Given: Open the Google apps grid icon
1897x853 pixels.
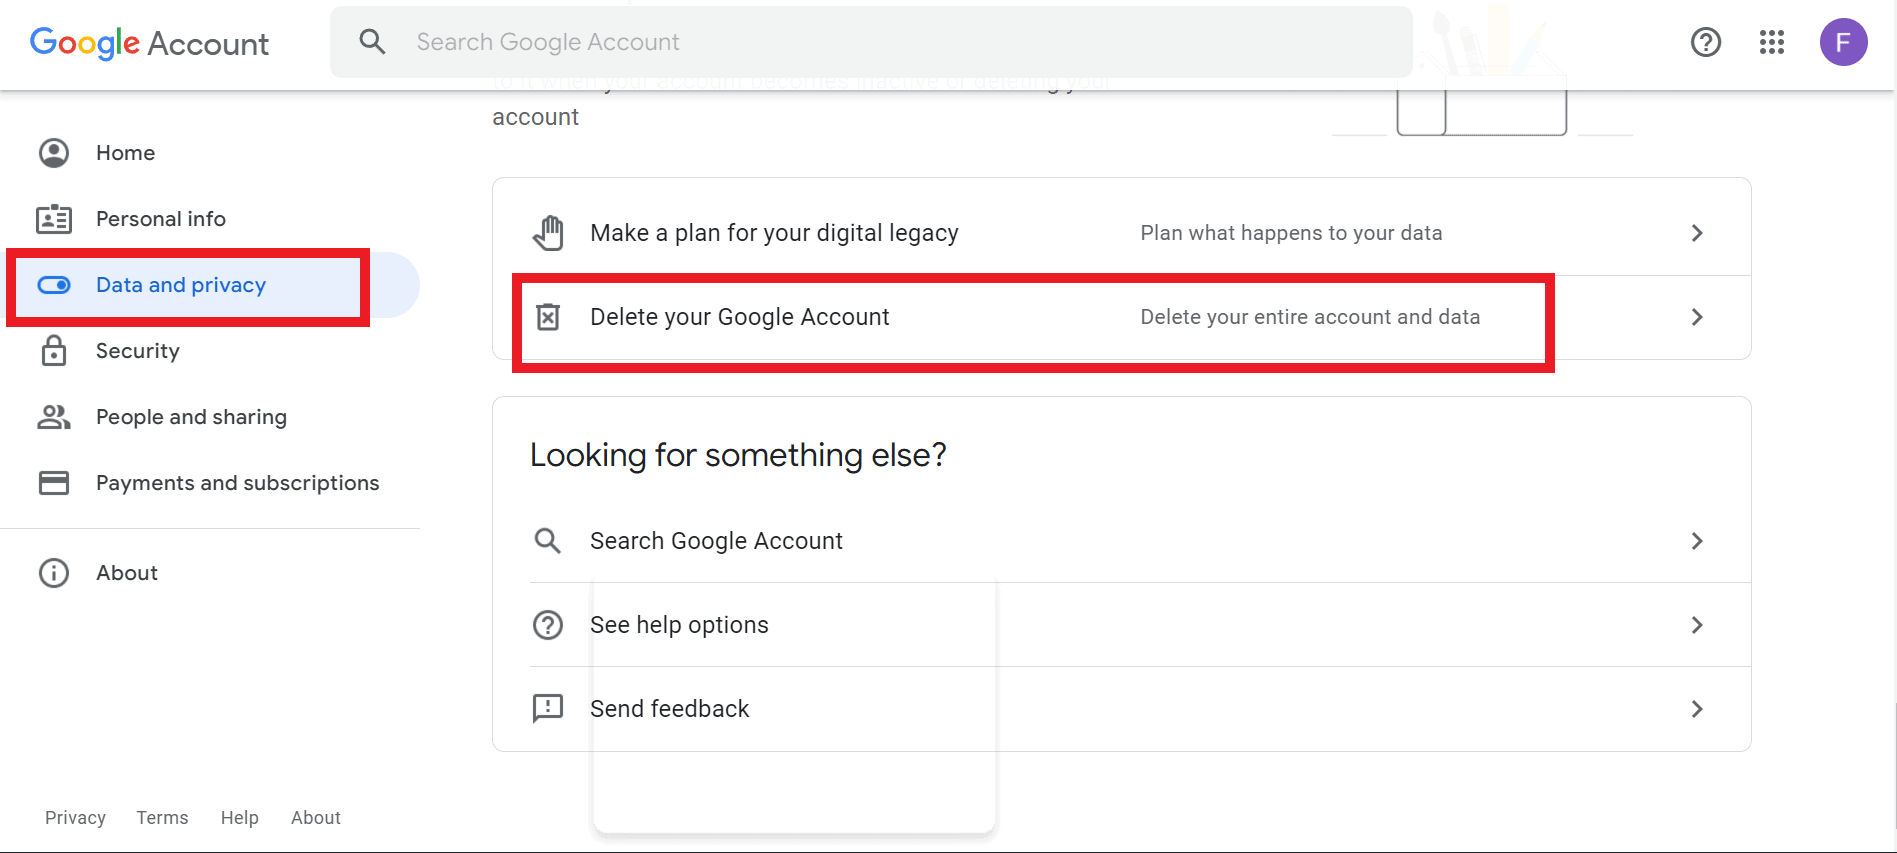Looking at the screenshot, I should (x=1772, y=42).
